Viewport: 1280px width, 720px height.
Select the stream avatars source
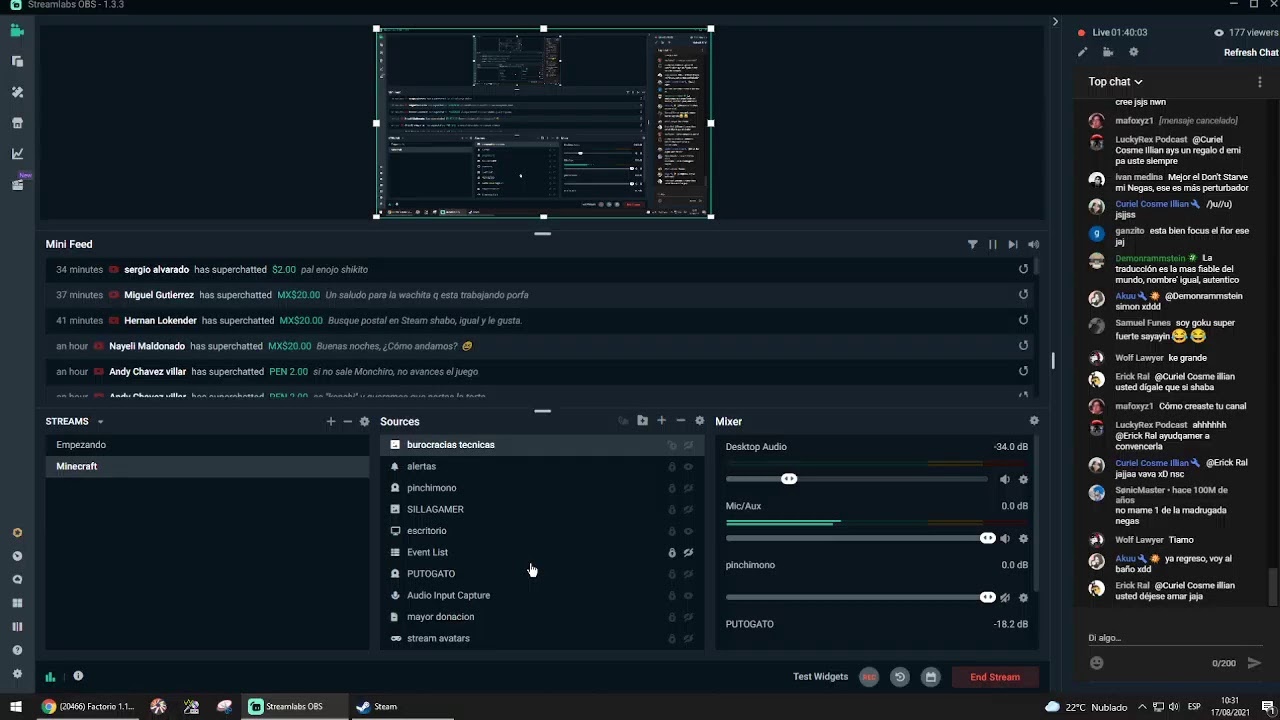coord(542,638)
